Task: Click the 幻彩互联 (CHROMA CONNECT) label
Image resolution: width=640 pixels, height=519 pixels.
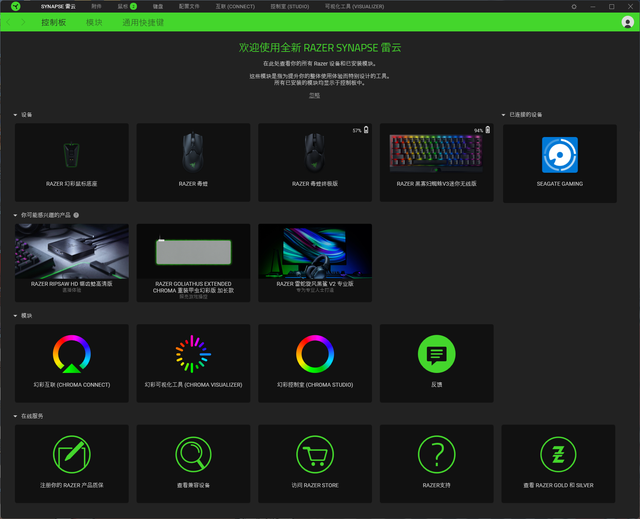Action: click(x=72, y=385)
